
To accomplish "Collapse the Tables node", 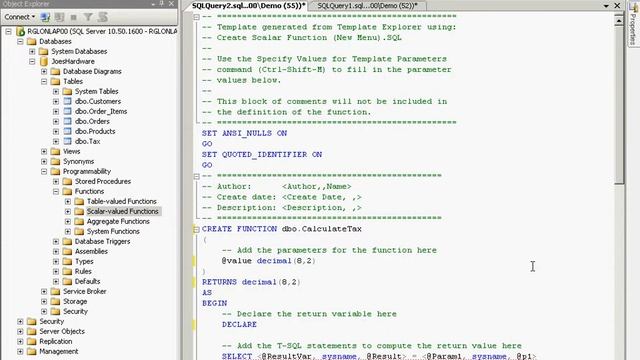I will (x=44, y=82).
